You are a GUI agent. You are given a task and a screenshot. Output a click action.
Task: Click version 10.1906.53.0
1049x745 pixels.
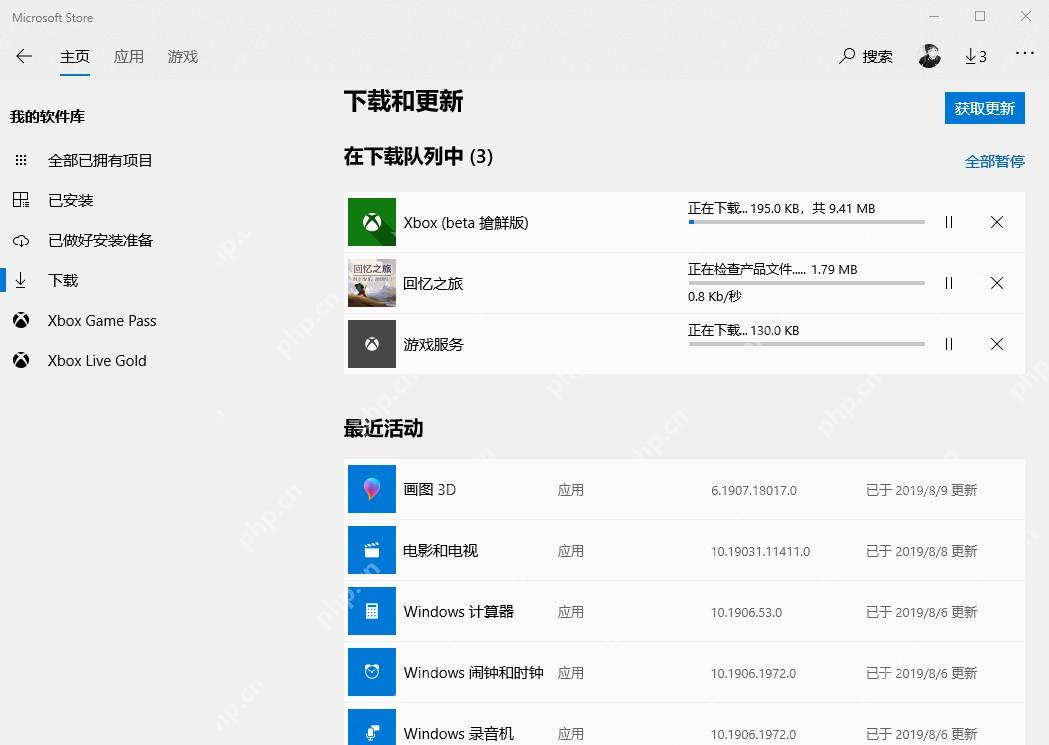tap(746, 613)
